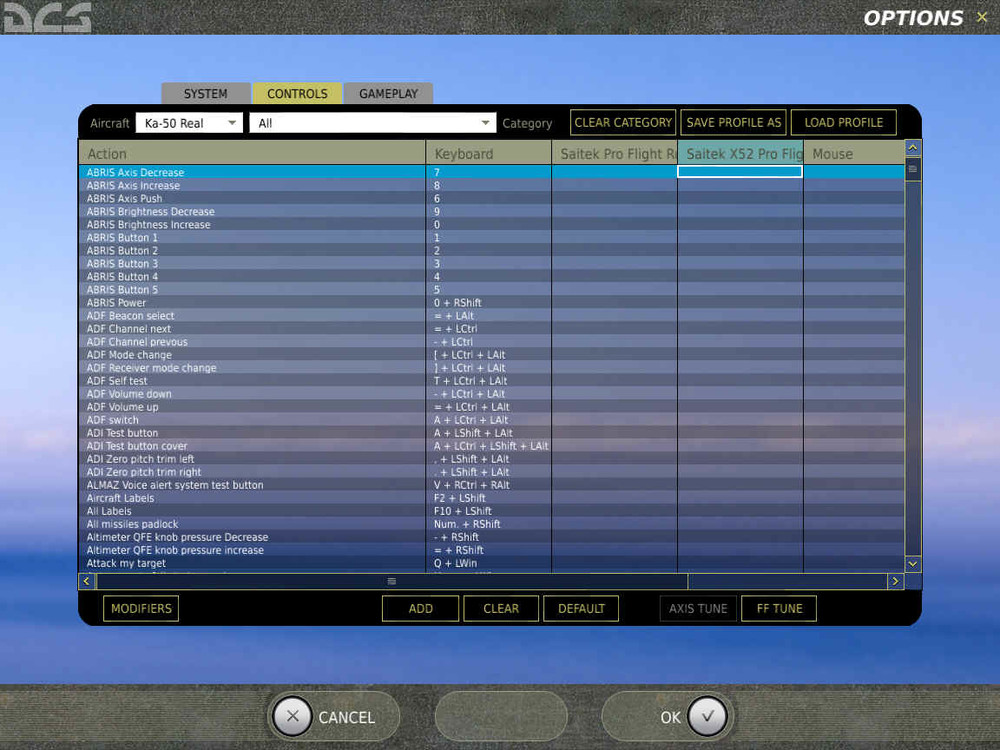Select the 'ABRIS Button 5' row
Viewport: 1000px width, 750px height.
tap(491, 290)
